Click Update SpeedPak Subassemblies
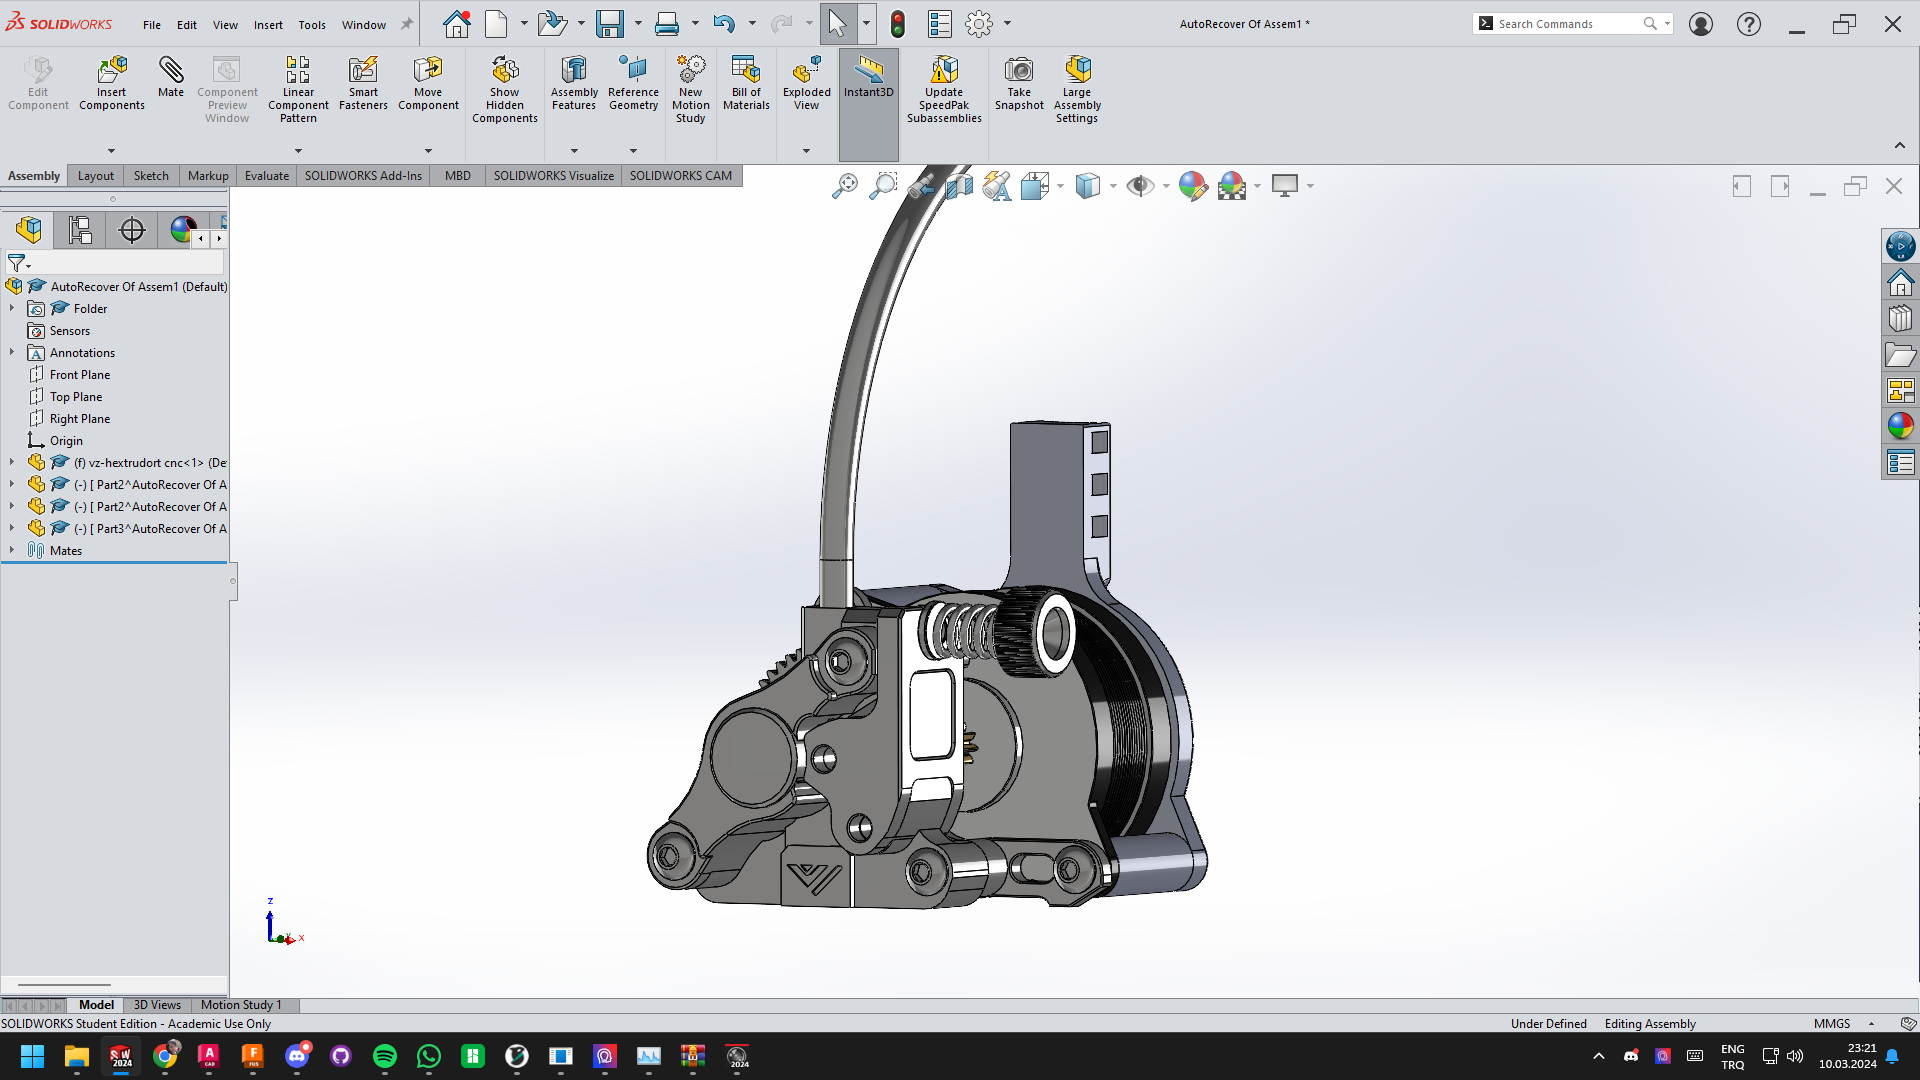Screen dimensions: 1920x1080 click(944, 89)
